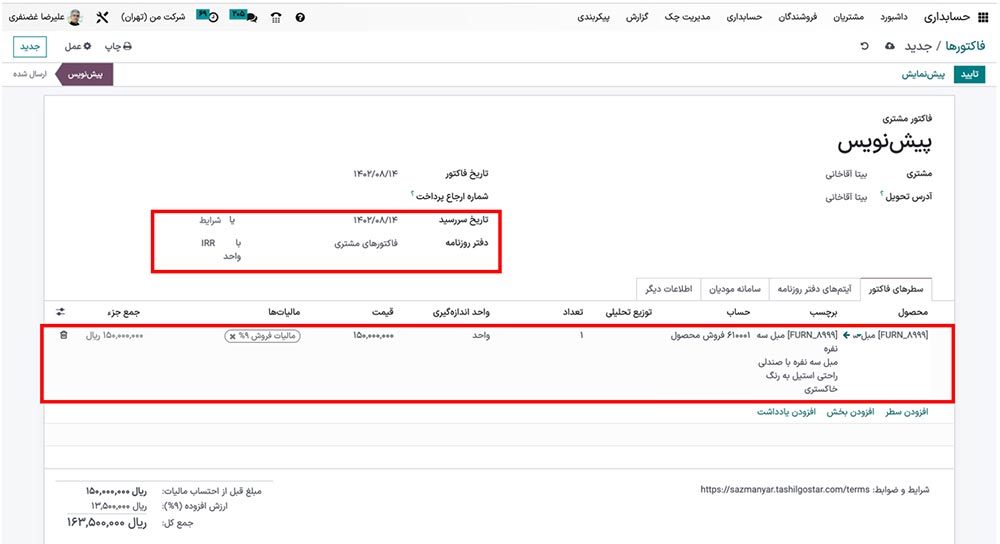Open the debug tools wrench icon

pos(102,17)
